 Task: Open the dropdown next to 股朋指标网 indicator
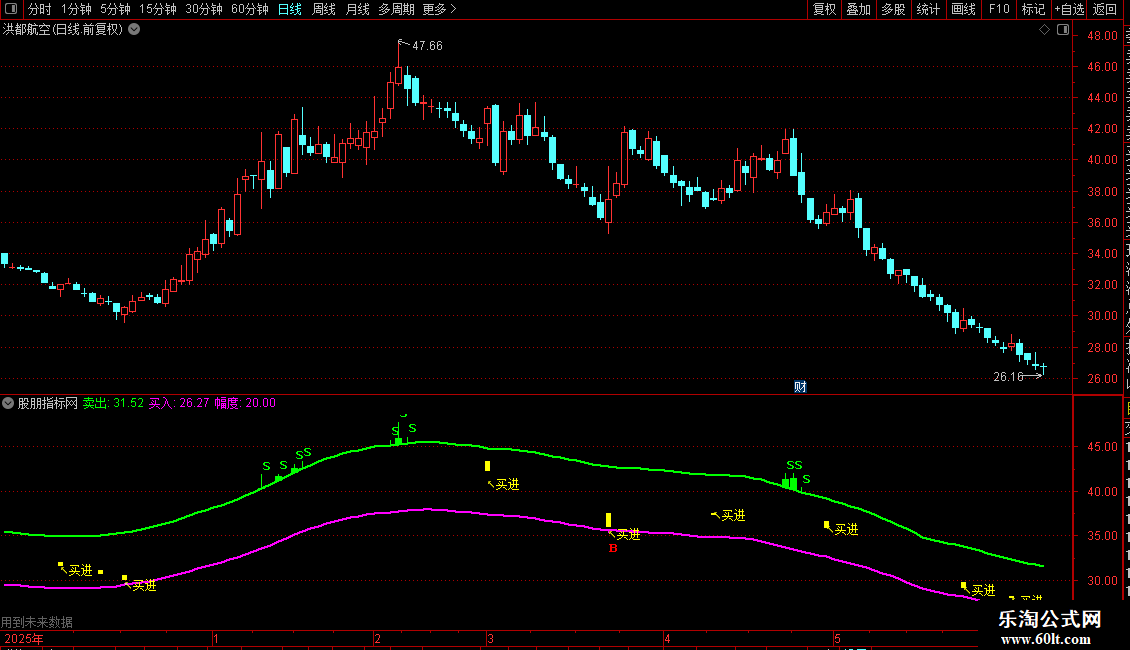[x=8, y=403]
